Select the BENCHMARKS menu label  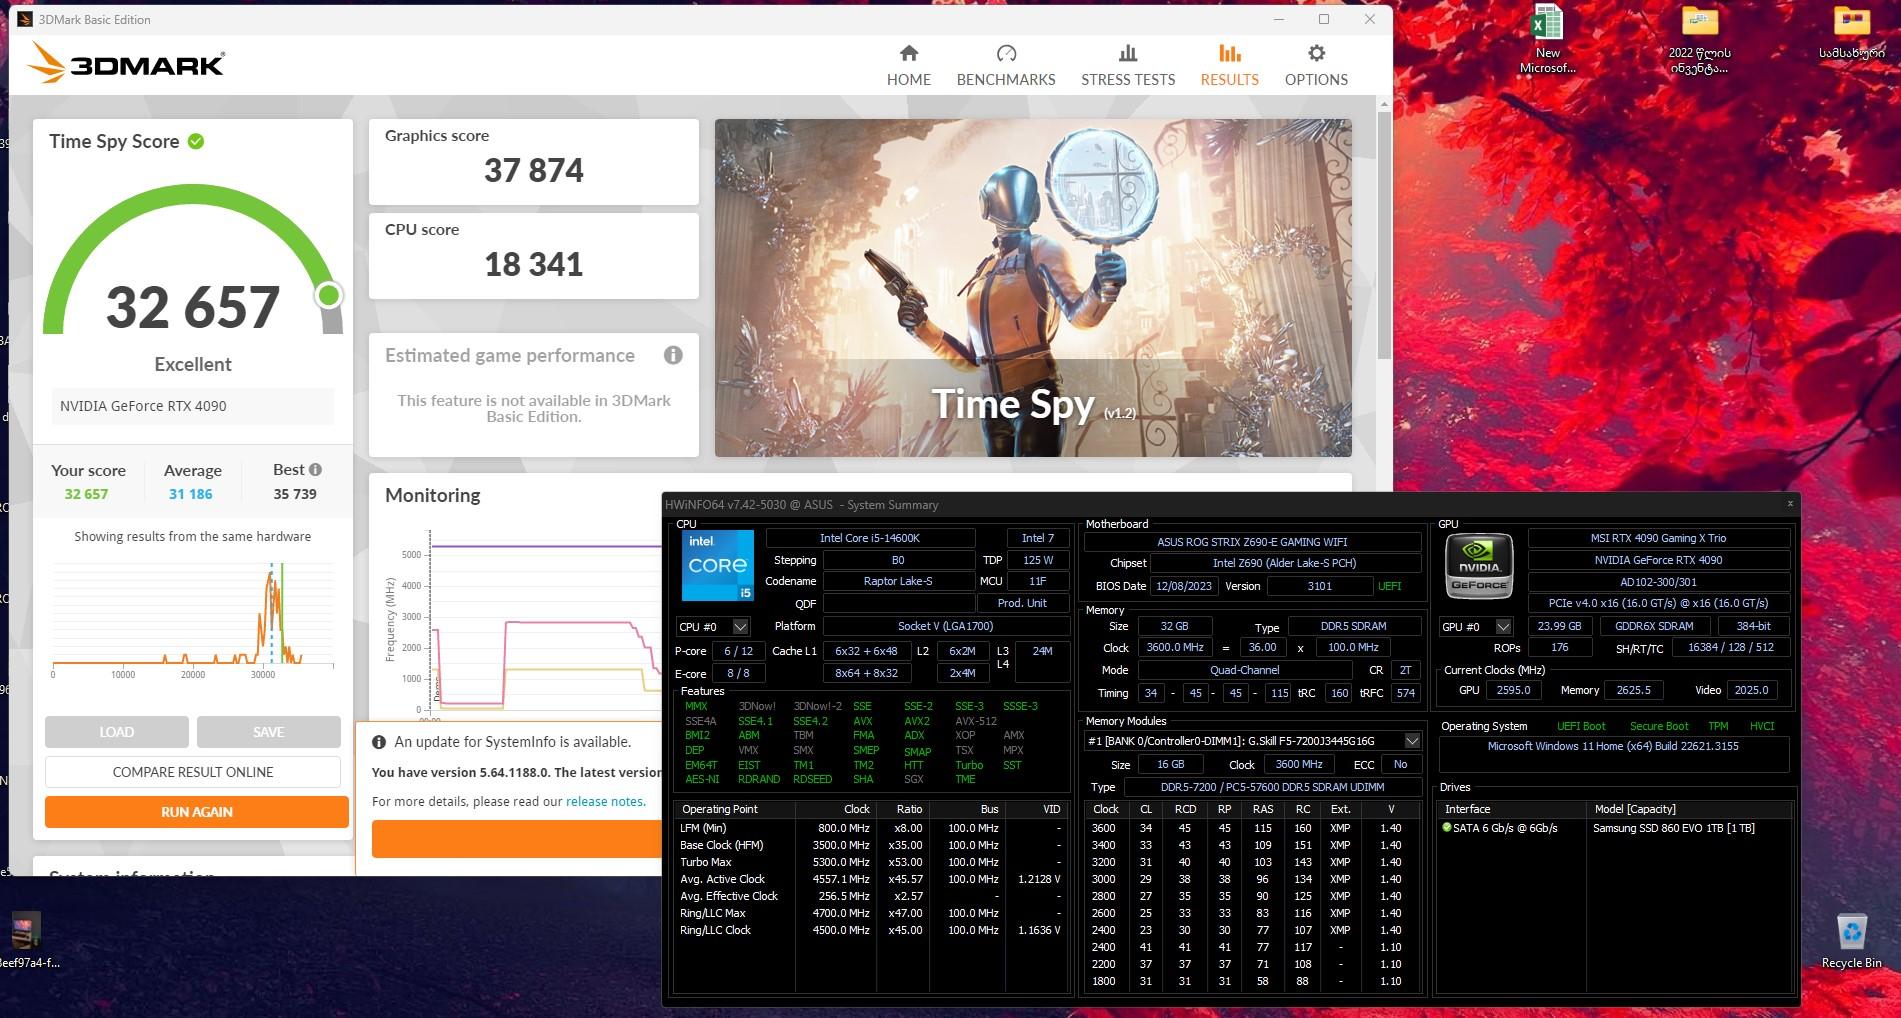pos(1006,80)
